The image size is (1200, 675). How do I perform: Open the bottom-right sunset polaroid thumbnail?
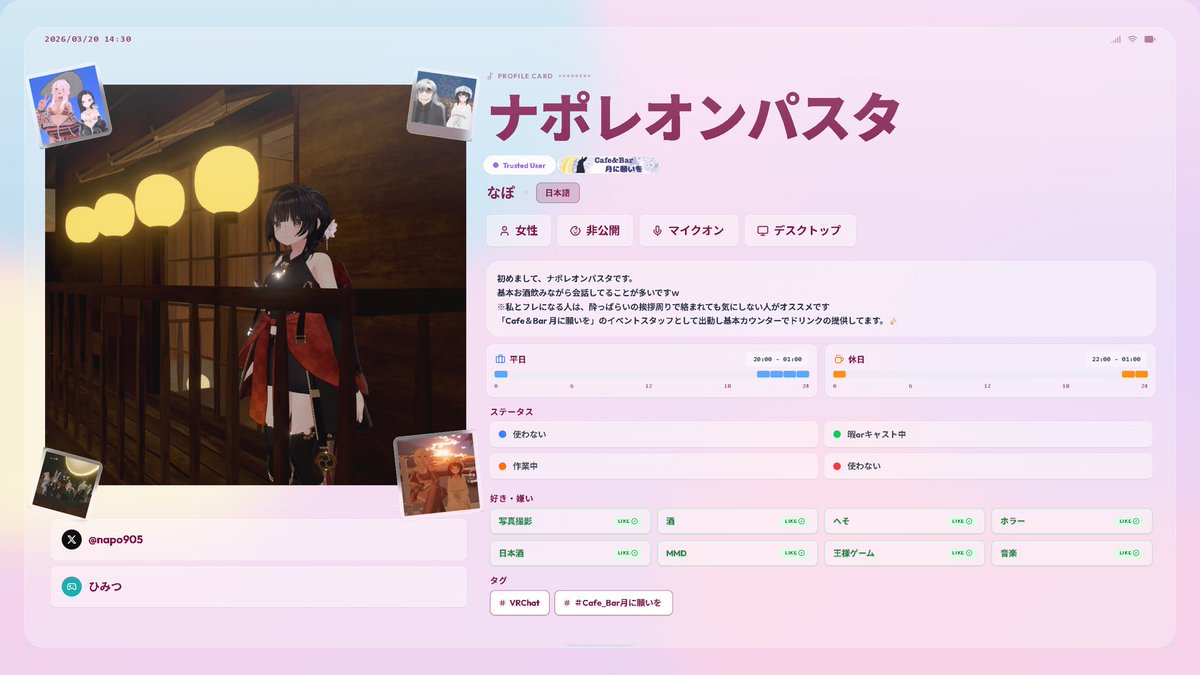[437, 473]
